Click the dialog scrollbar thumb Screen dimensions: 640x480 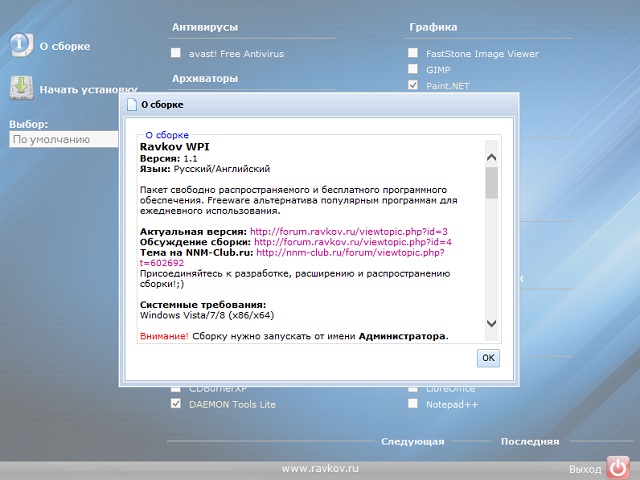491,182
